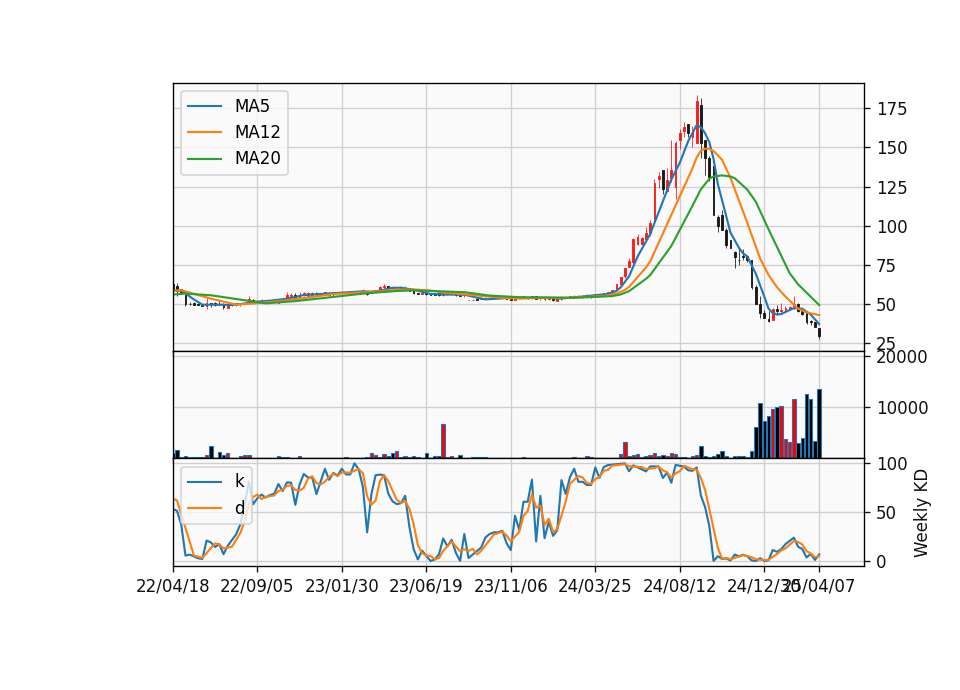Image resolution: width=960 pixels, height=690 pixels.
Task: Click the 23/06/19 date axis label
Action: pyautogui.click(x=426, y=586)
